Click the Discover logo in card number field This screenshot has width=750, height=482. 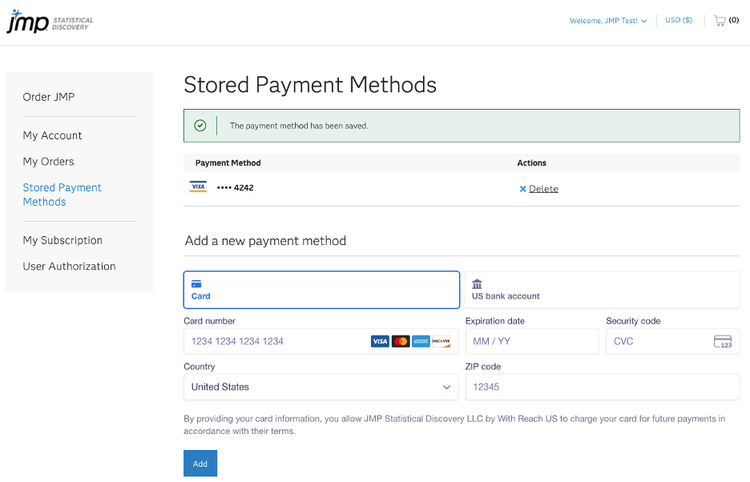point(440,342)
